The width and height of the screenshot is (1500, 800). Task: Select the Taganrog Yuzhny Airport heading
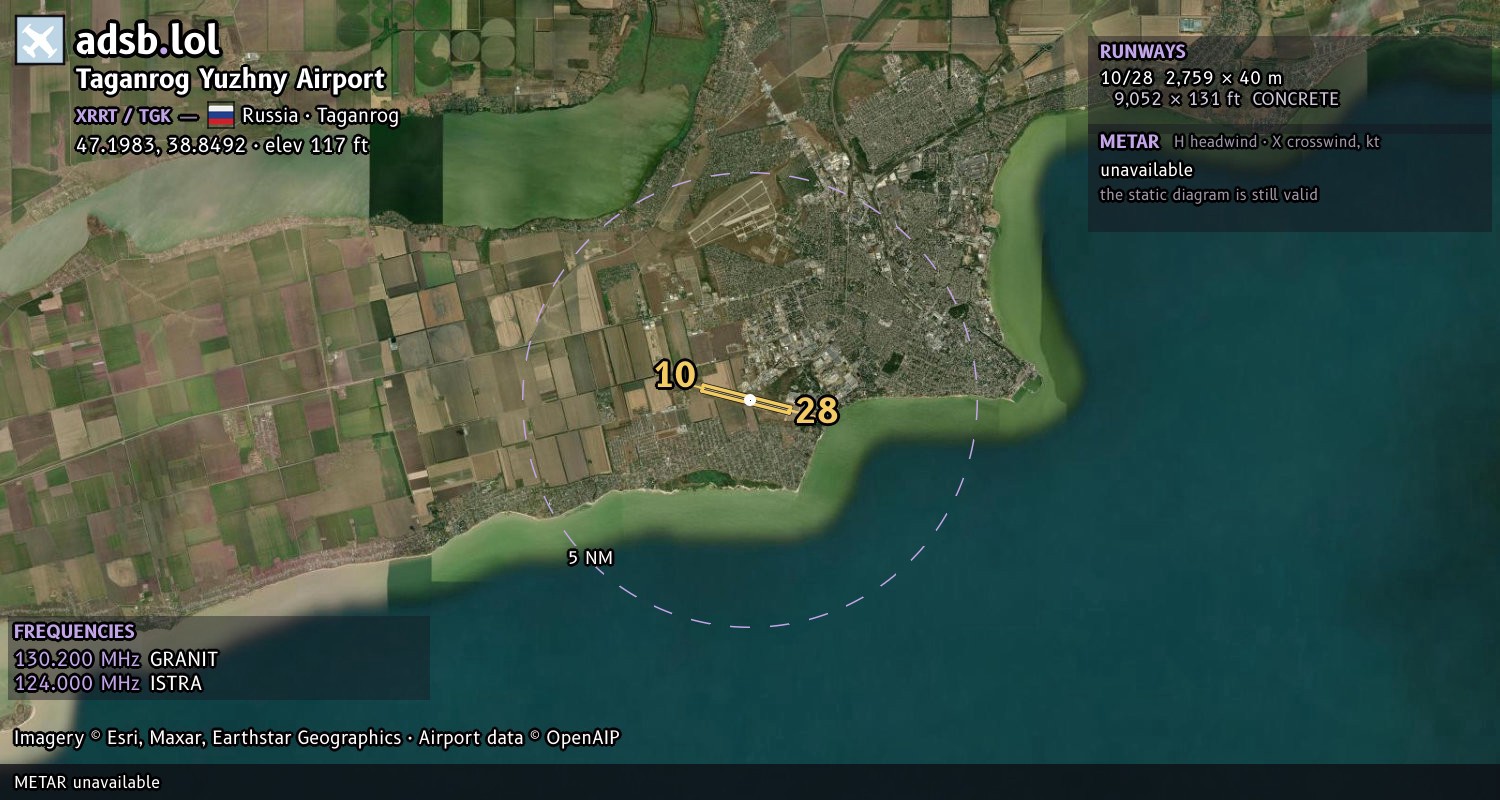[x=230, y=80]
